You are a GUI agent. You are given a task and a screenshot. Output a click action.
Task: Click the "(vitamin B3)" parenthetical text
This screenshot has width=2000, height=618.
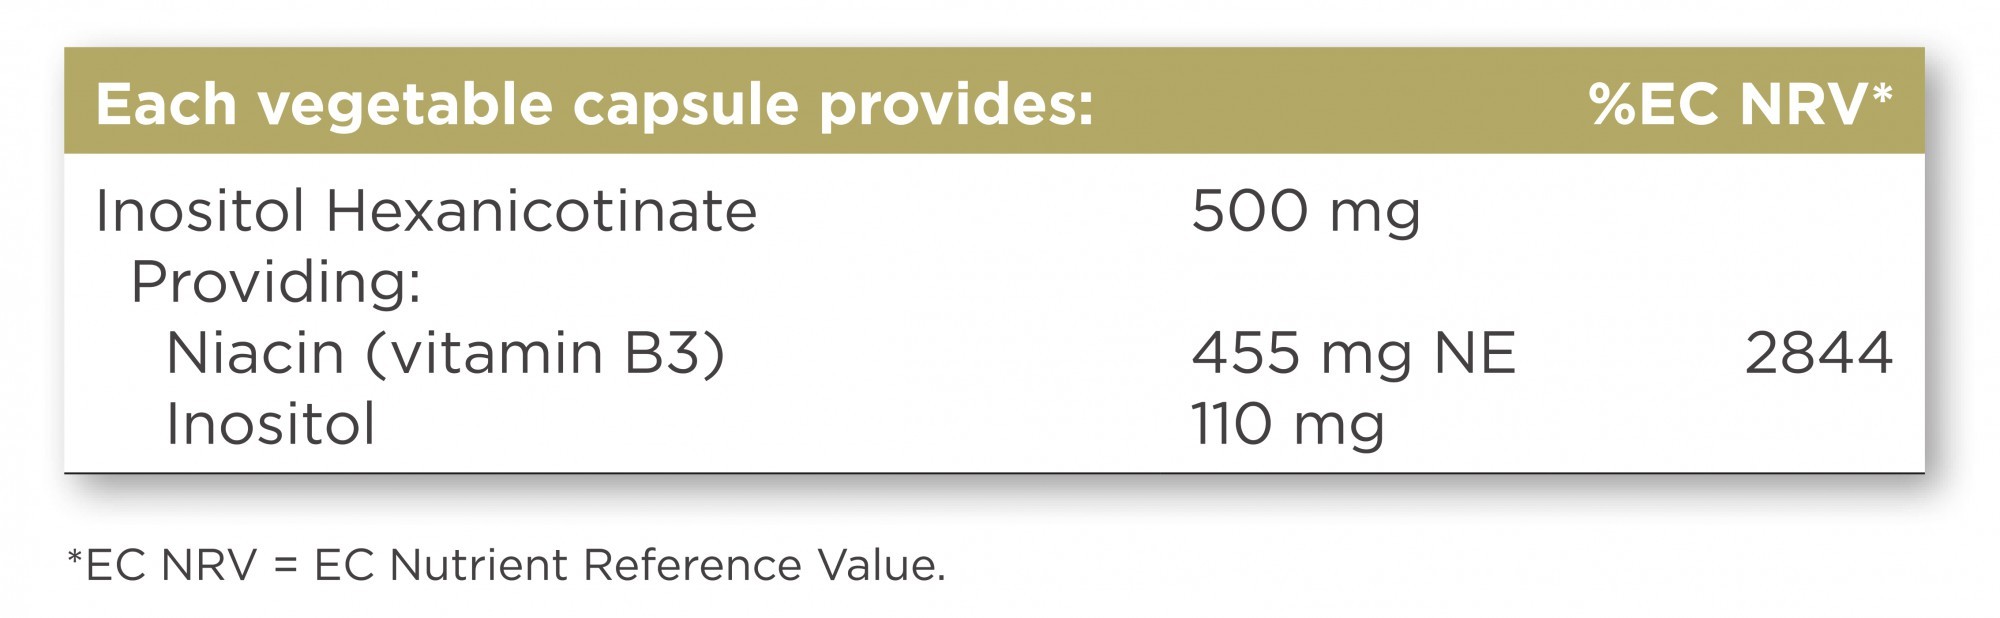(x=545, y=353)
